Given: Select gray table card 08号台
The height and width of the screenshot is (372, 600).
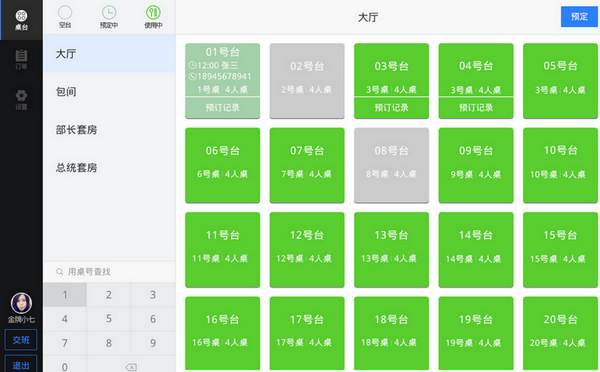Looking at the screenshot, I should (x=391, y=165).
